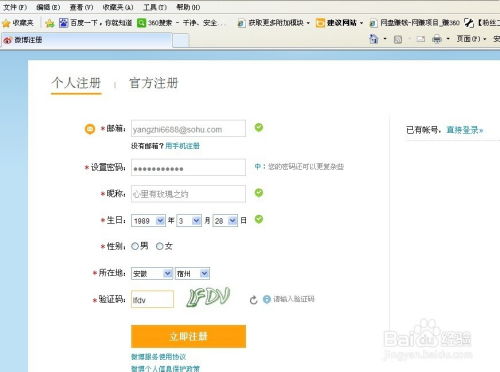Open the 文件 menu

point(15,7)
